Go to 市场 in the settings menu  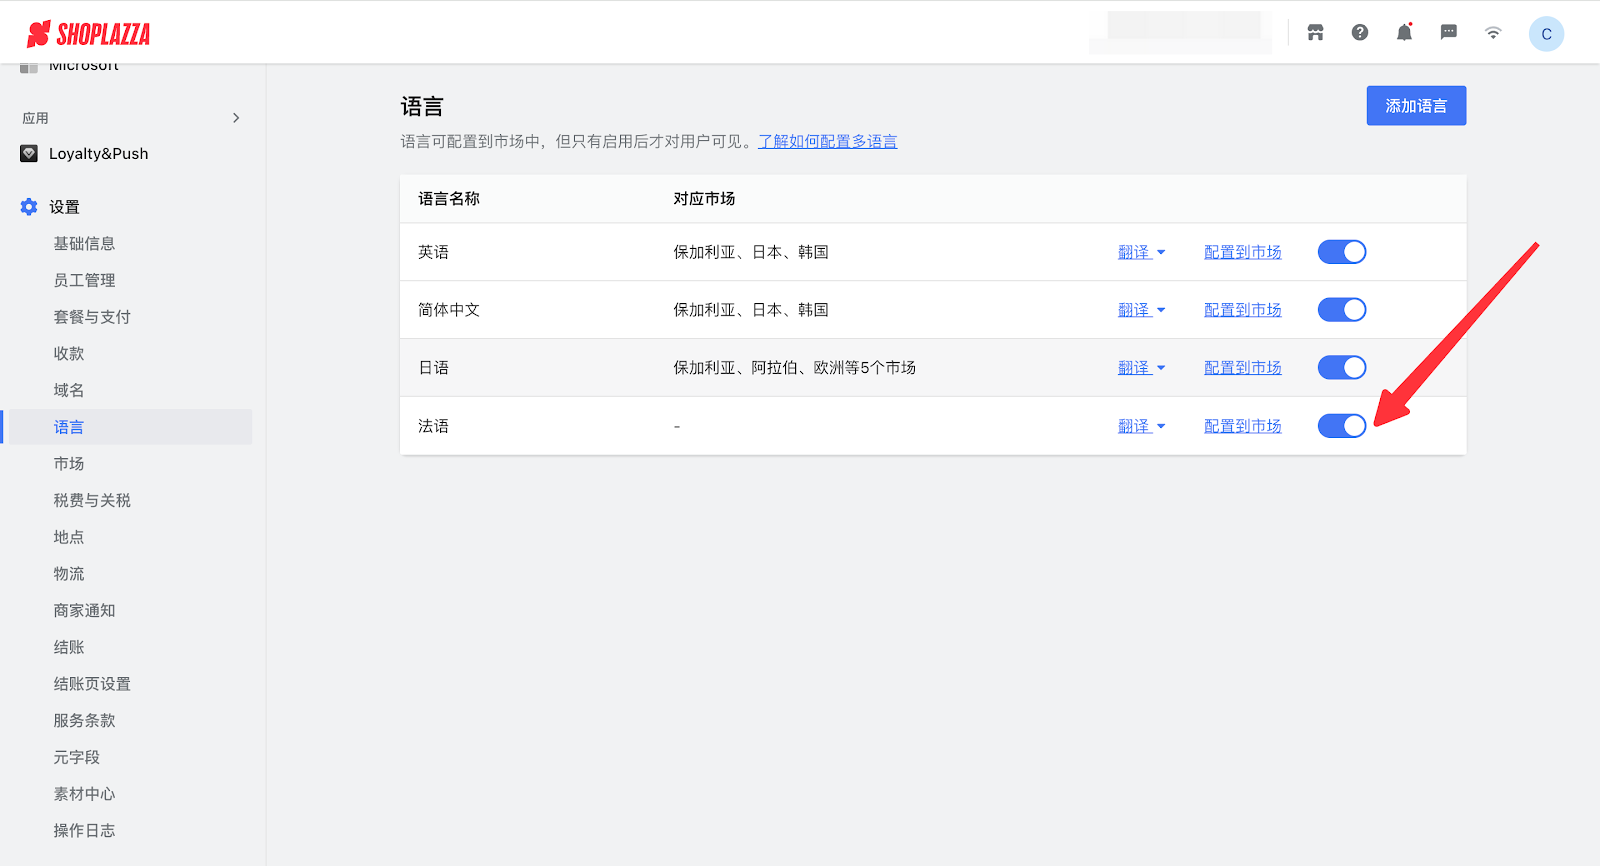(x=69, y=464)
